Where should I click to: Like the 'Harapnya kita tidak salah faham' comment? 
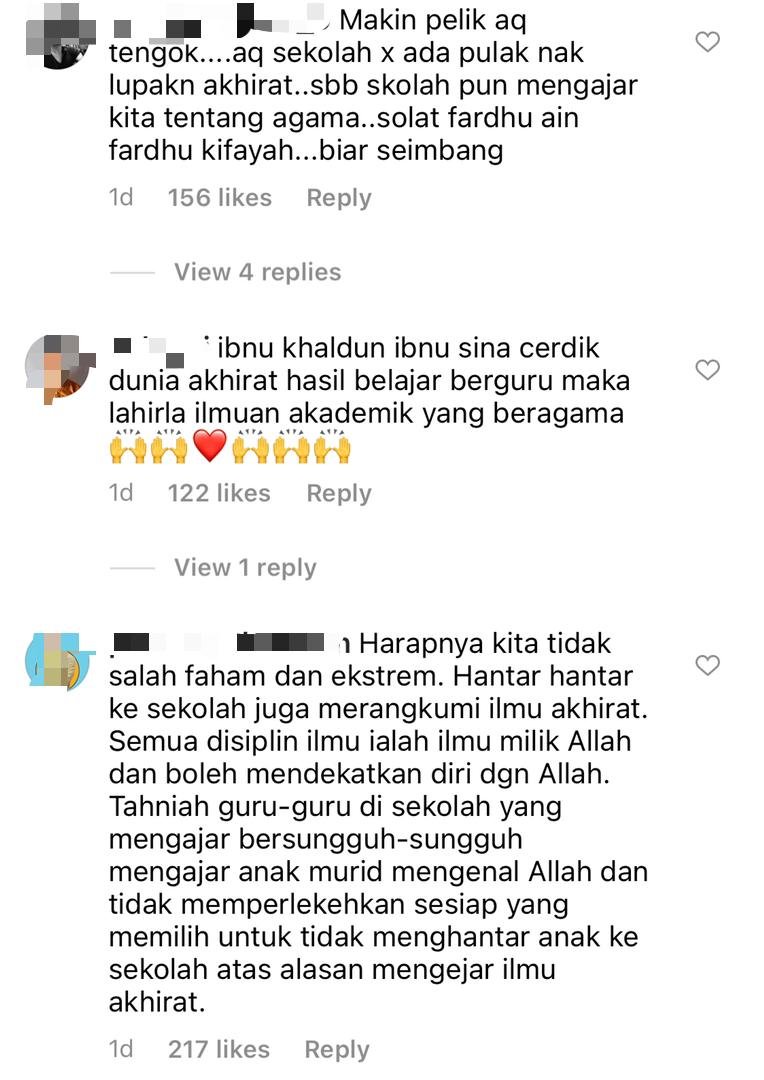708,665
